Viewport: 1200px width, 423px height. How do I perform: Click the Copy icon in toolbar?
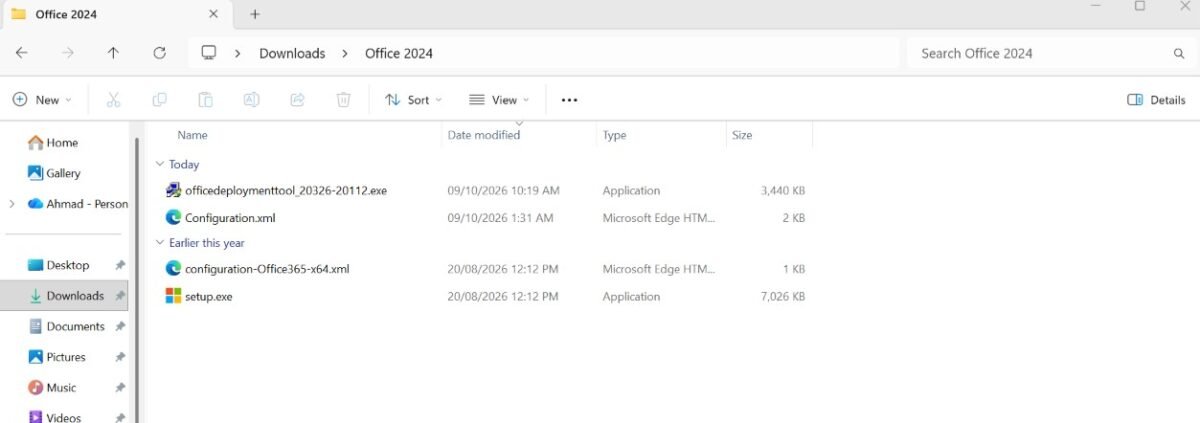coord(159,100)
